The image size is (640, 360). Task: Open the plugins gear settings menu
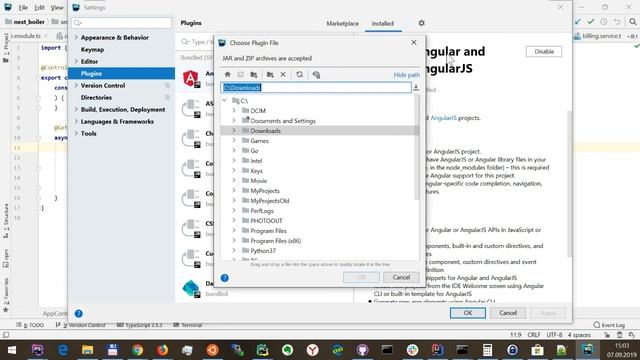point(422,23)
